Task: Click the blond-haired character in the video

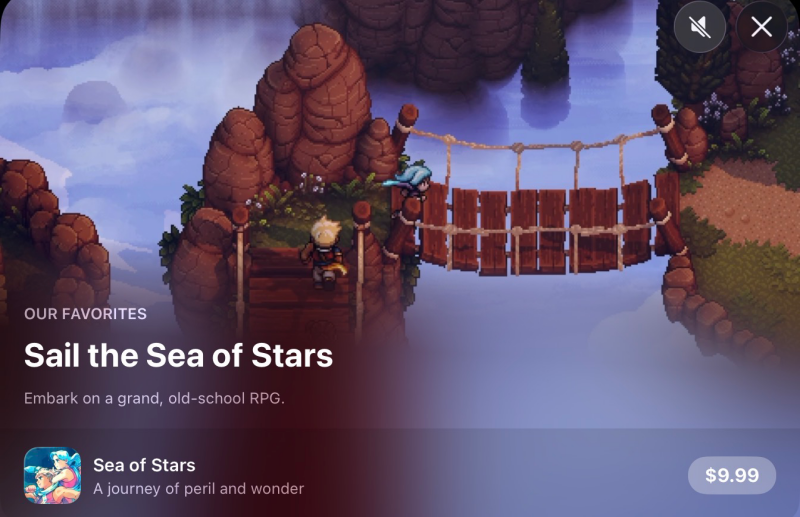Action: (324, 253)
